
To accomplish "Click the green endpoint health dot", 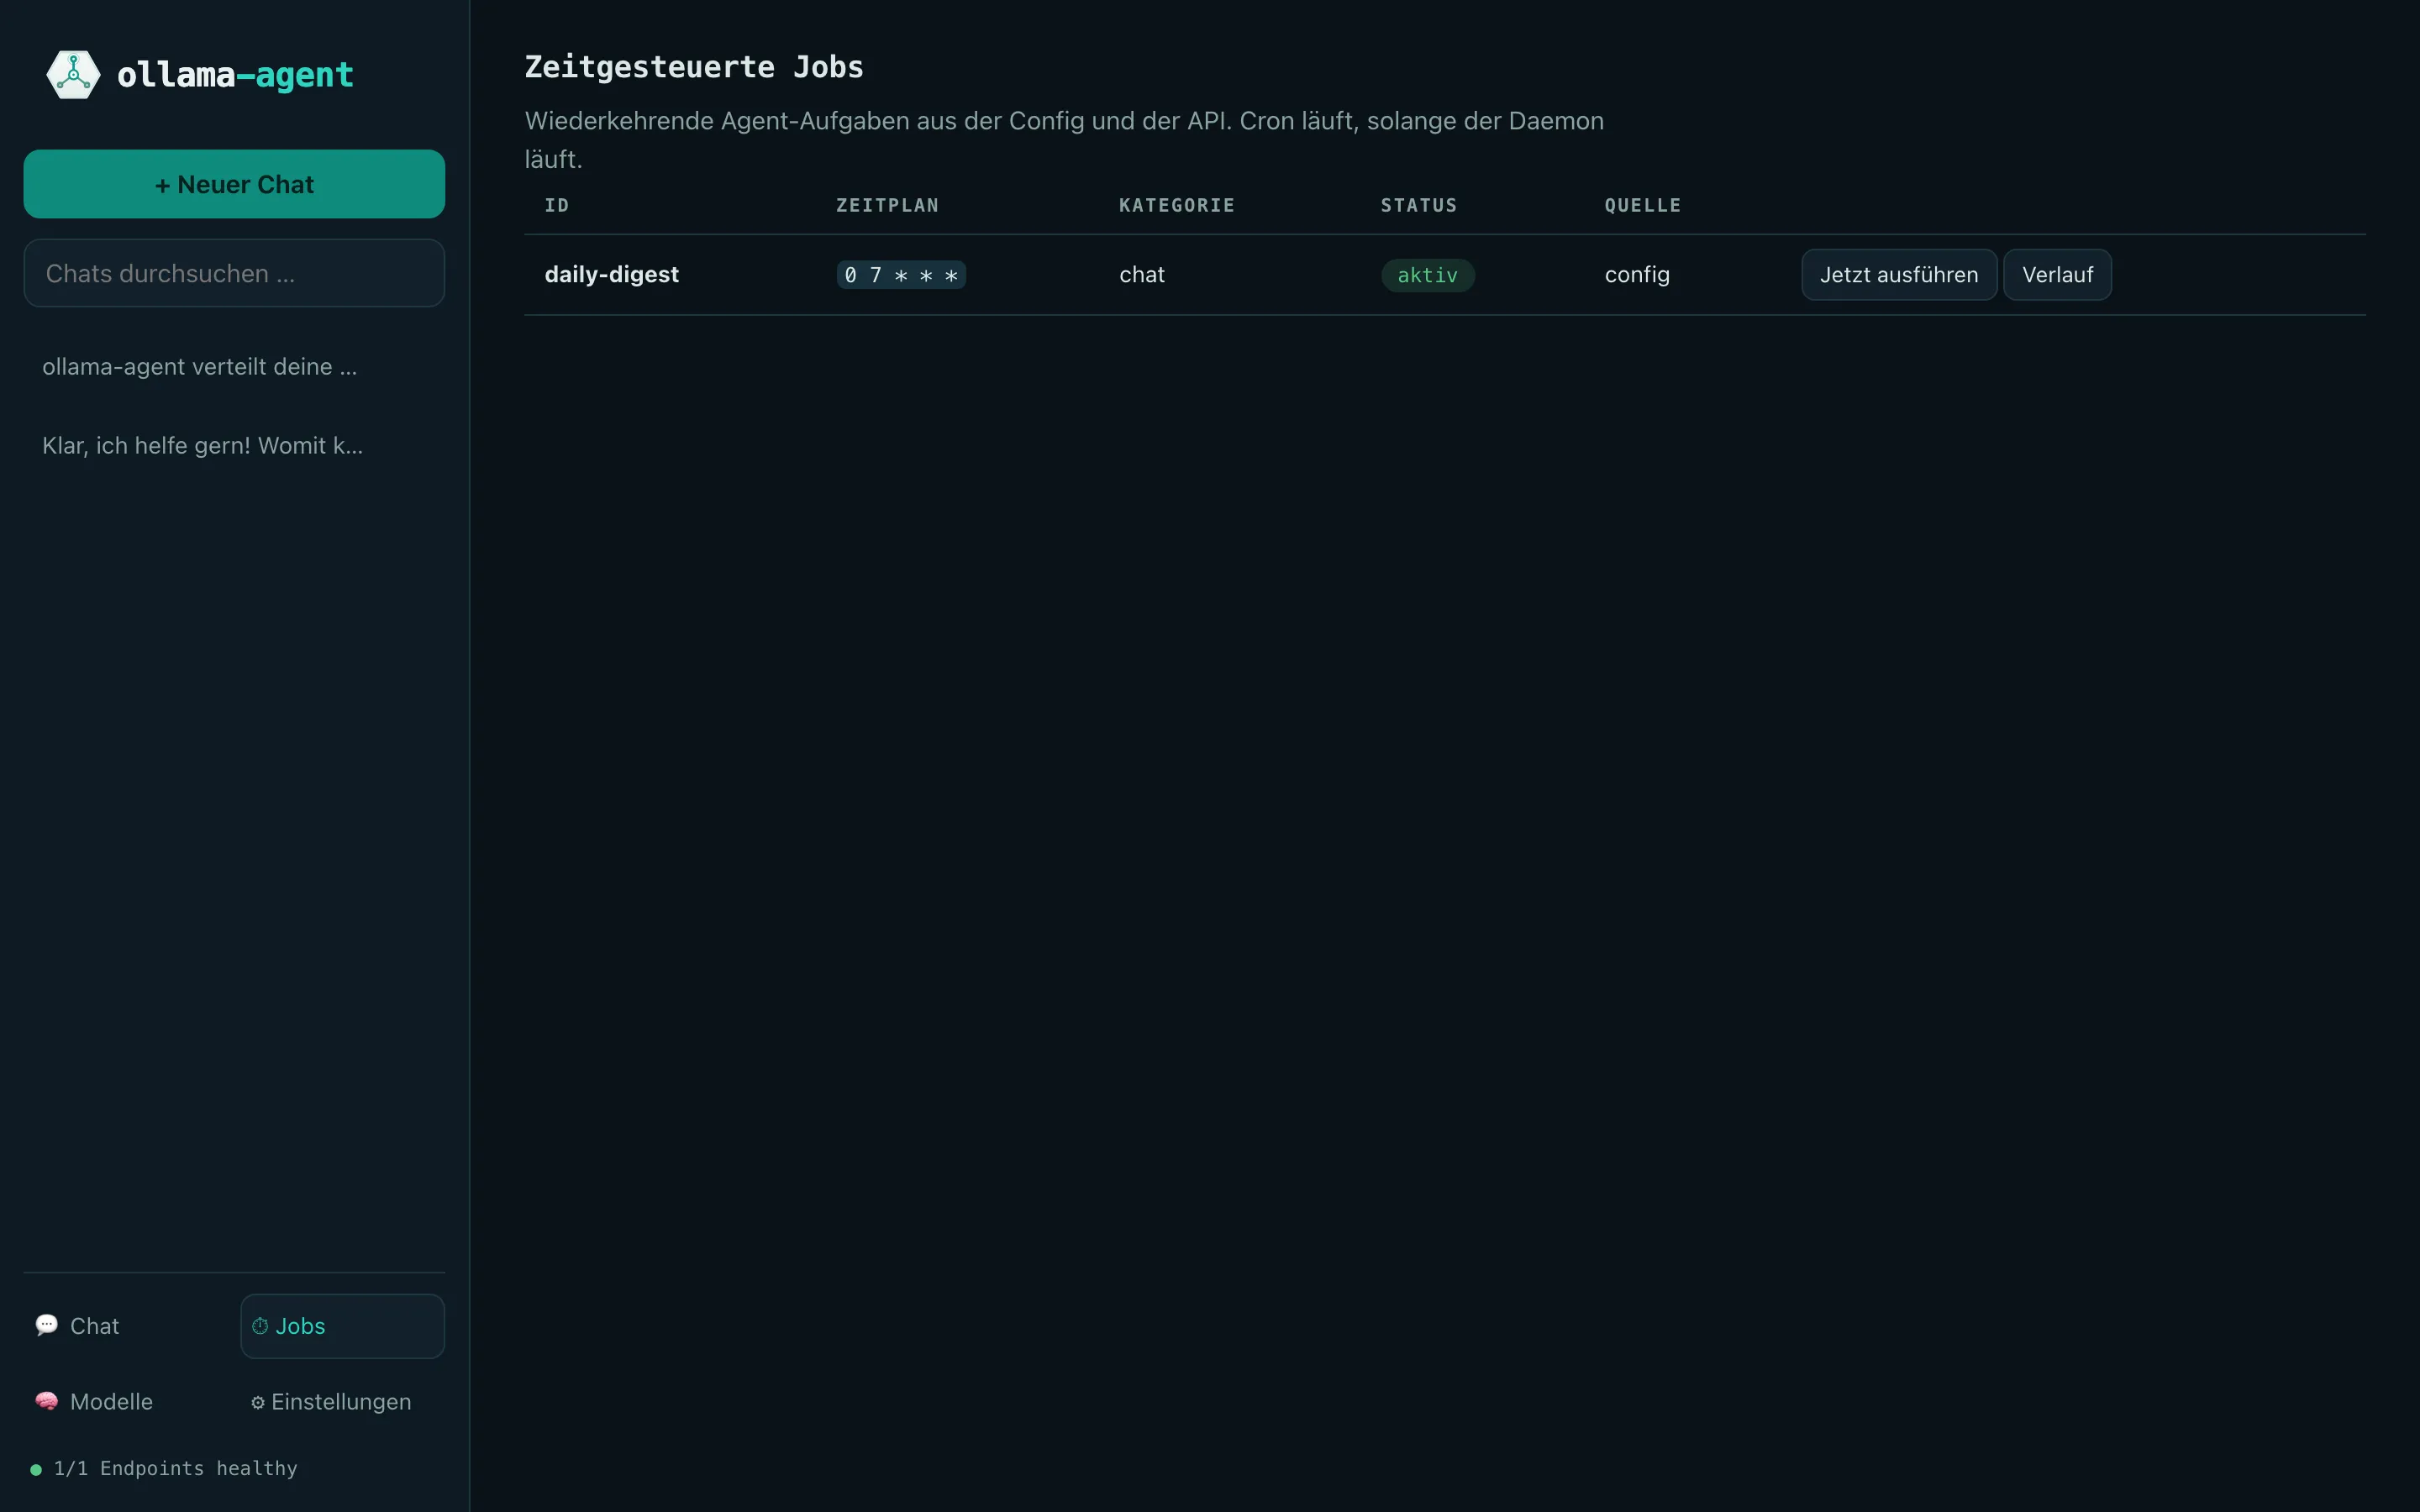I will click(x=36, y=1469).
